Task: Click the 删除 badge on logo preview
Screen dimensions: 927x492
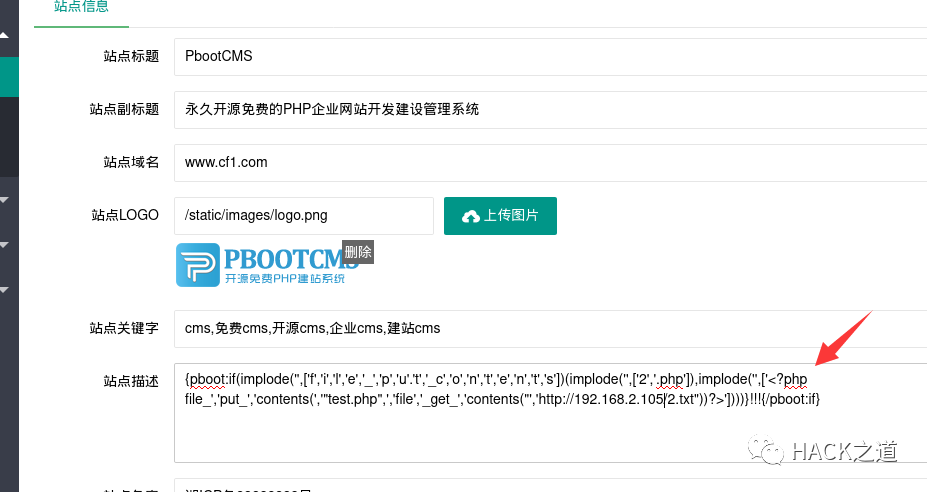Action: pos(358,252)
